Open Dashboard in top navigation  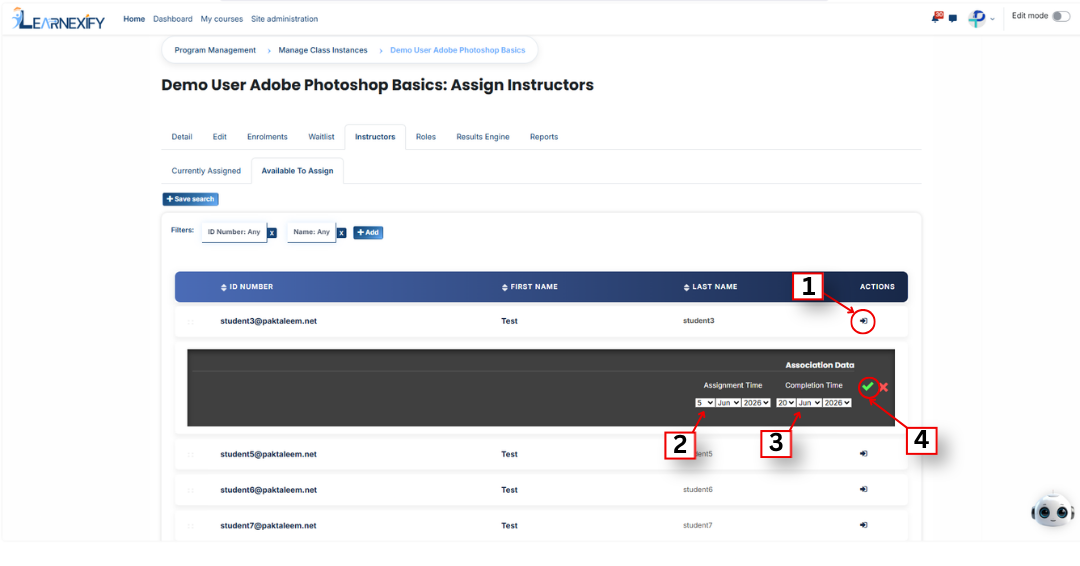click(173, 19)
